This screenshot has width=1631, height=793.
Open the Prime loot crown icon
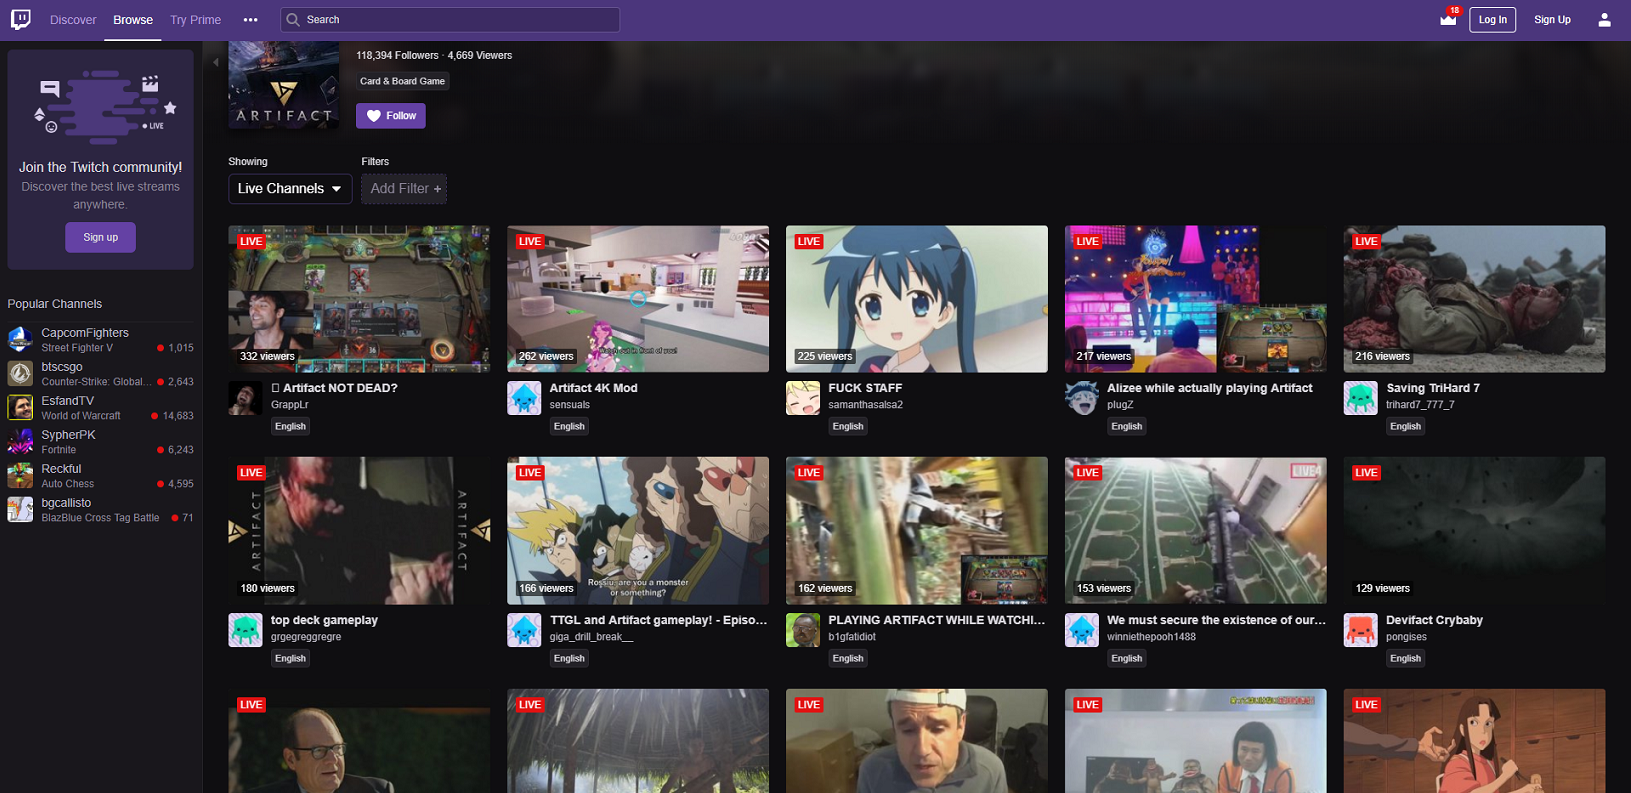pyautogui.click(x=1448, y=19)
